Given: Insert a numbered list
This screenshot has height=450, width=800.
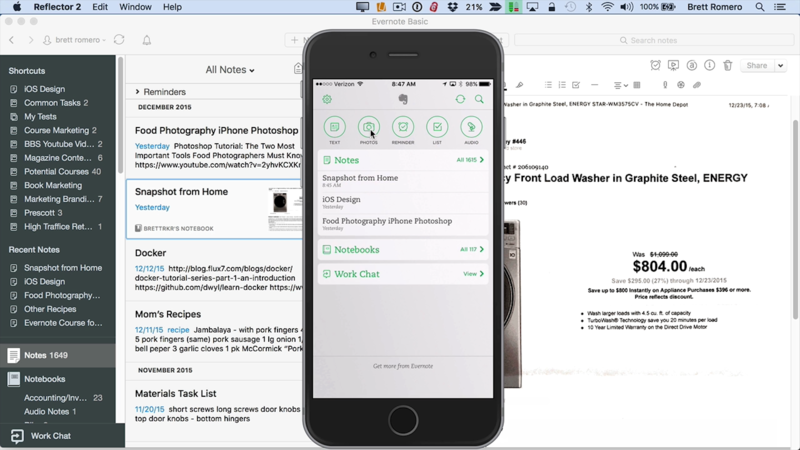Looking at the screenshot, I should pyautogui.click(x=562, y=85).
